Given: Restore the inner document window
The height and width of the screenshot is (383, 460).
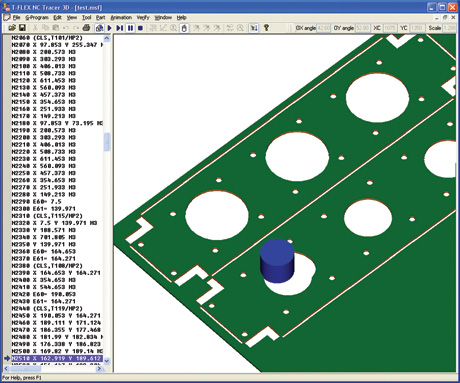Looking at the screenshot, I should point(445,17).
